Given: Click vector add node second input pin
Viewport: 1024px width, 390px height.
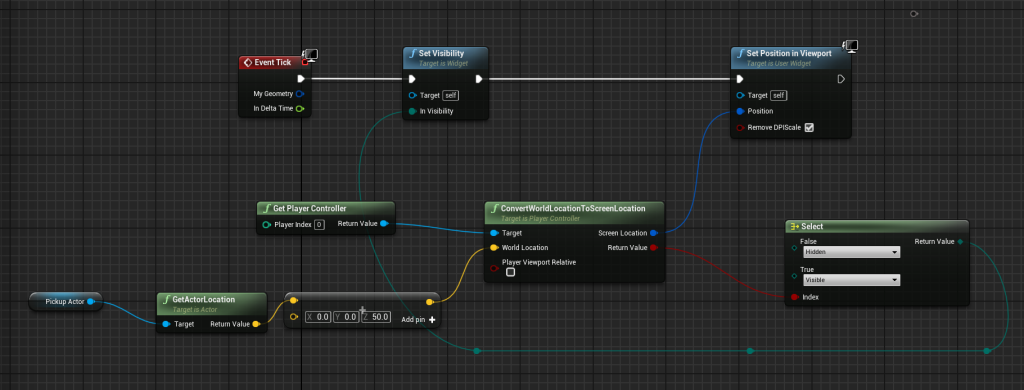Looking at the screenshot, I should pyautogui.click(x=294, y=317).
